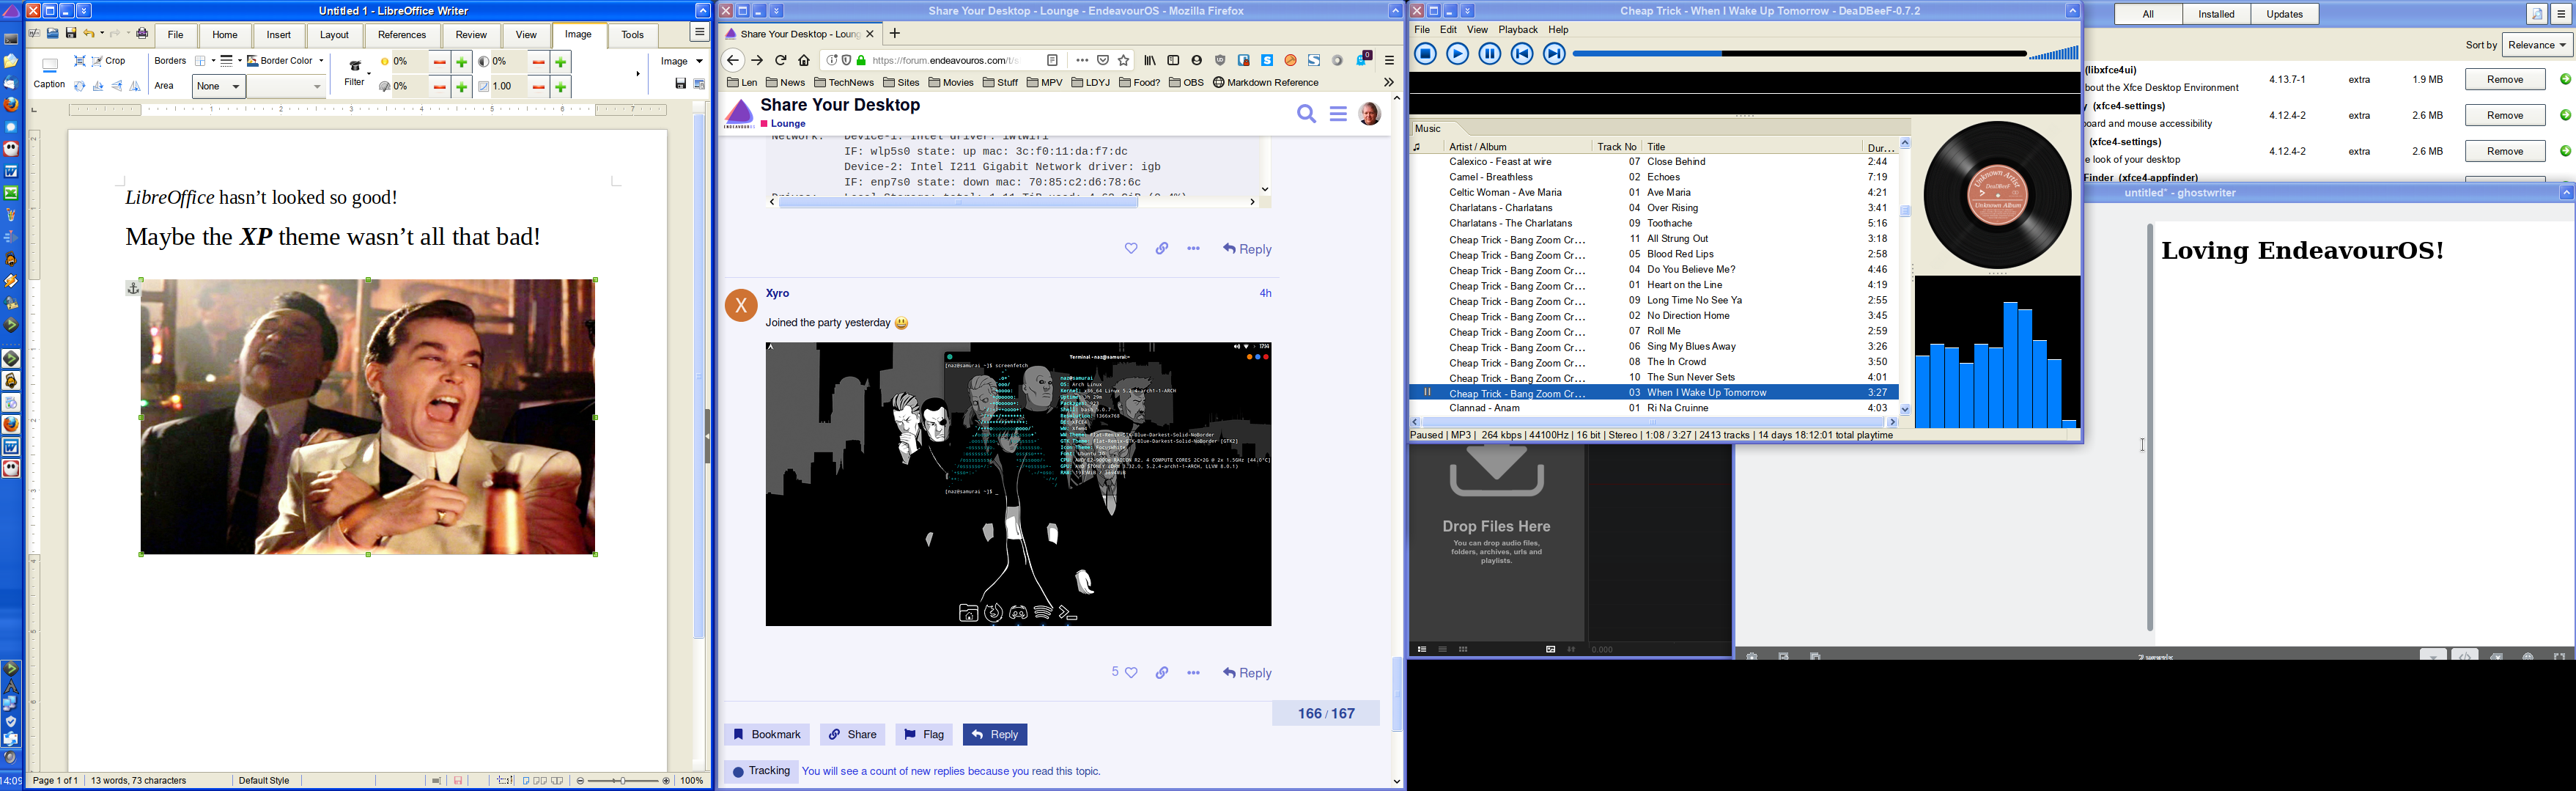Image resolution: width=2576 pixels, height=791 pixels.
Task: Click Remove for the libxfce4ui package
Action: click(x=2504, y=80)
